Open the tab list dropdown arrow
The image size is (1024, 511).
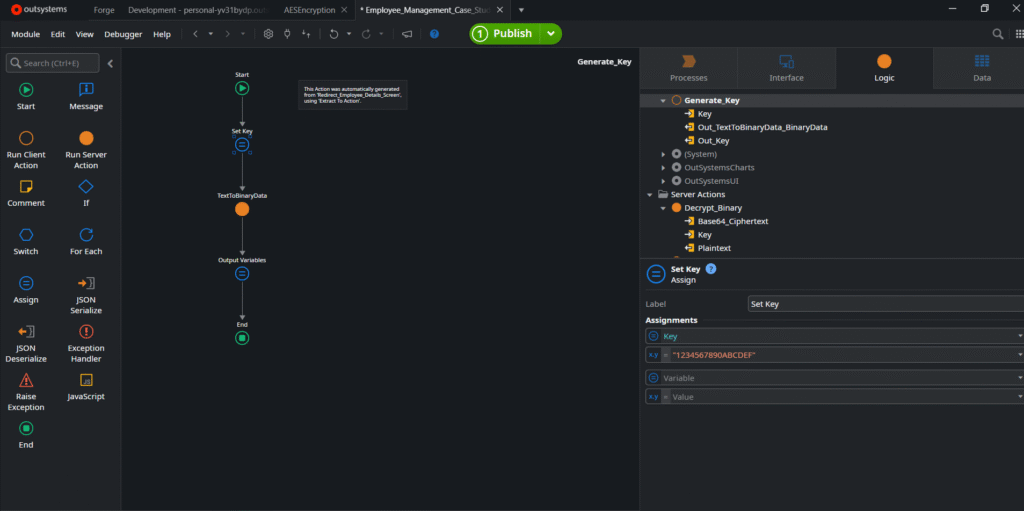[521, 10]
